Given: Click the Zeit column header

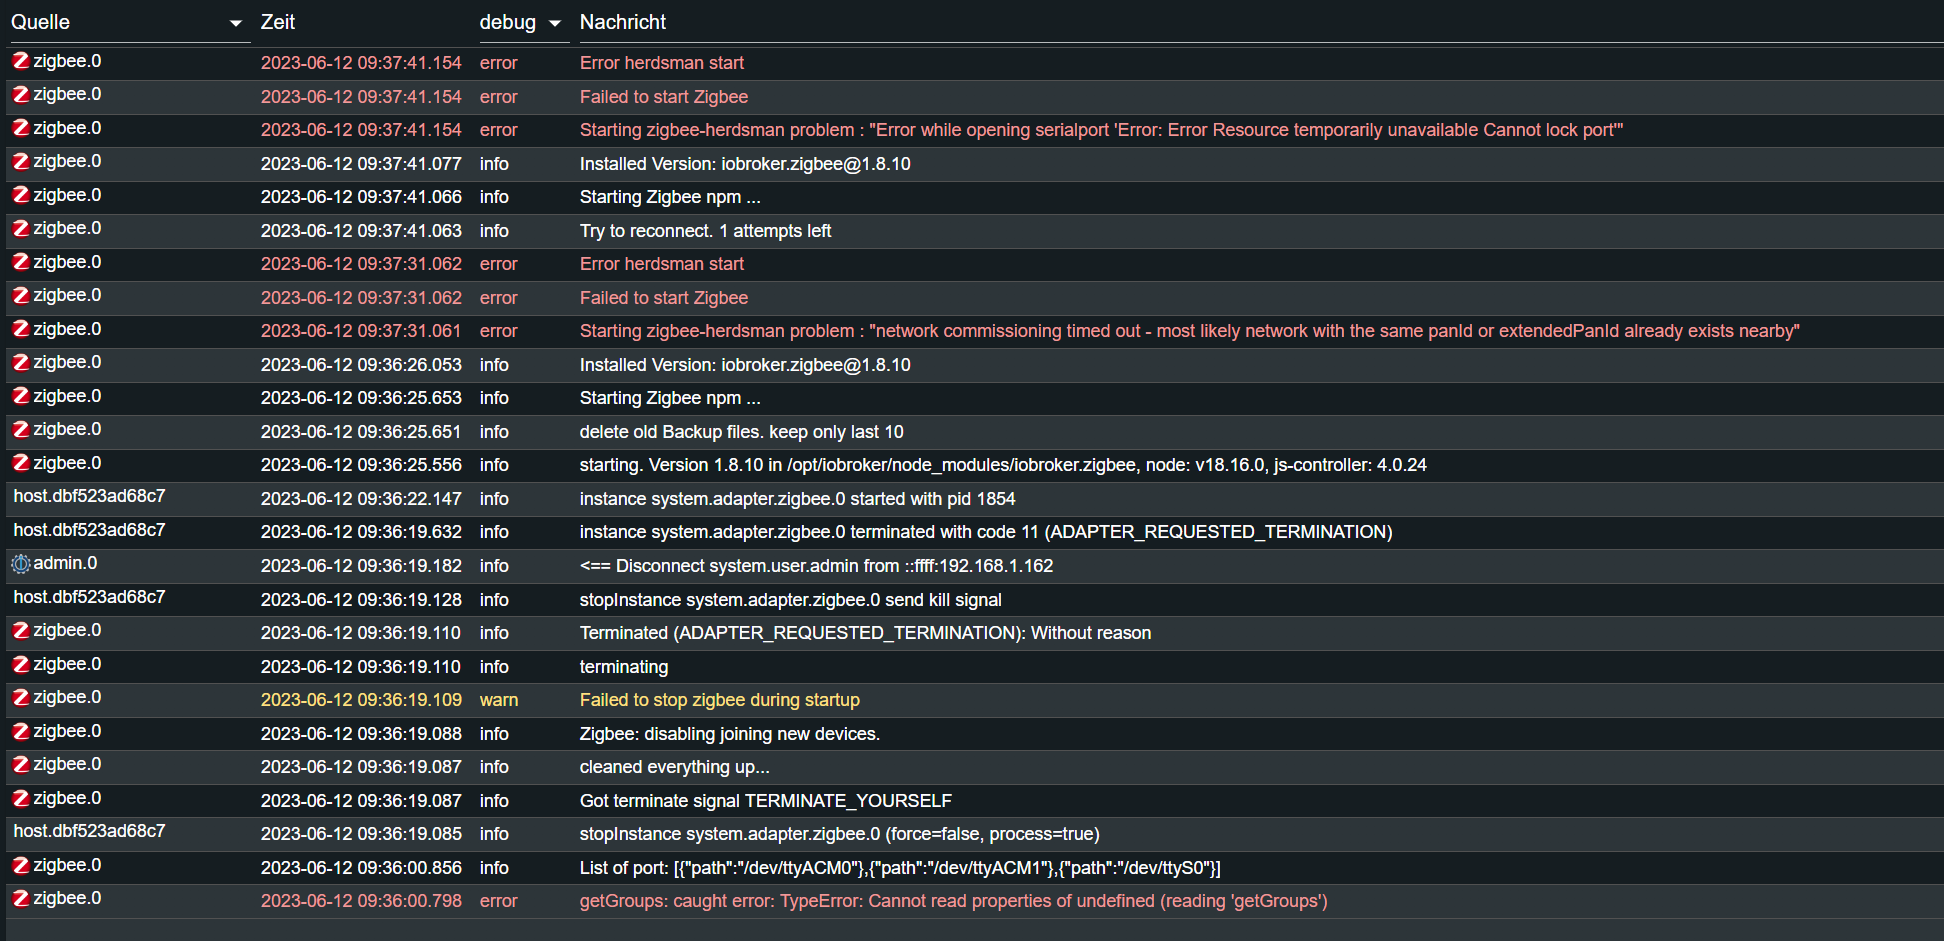Looking at the screenshot, I should tap(278, 22).
